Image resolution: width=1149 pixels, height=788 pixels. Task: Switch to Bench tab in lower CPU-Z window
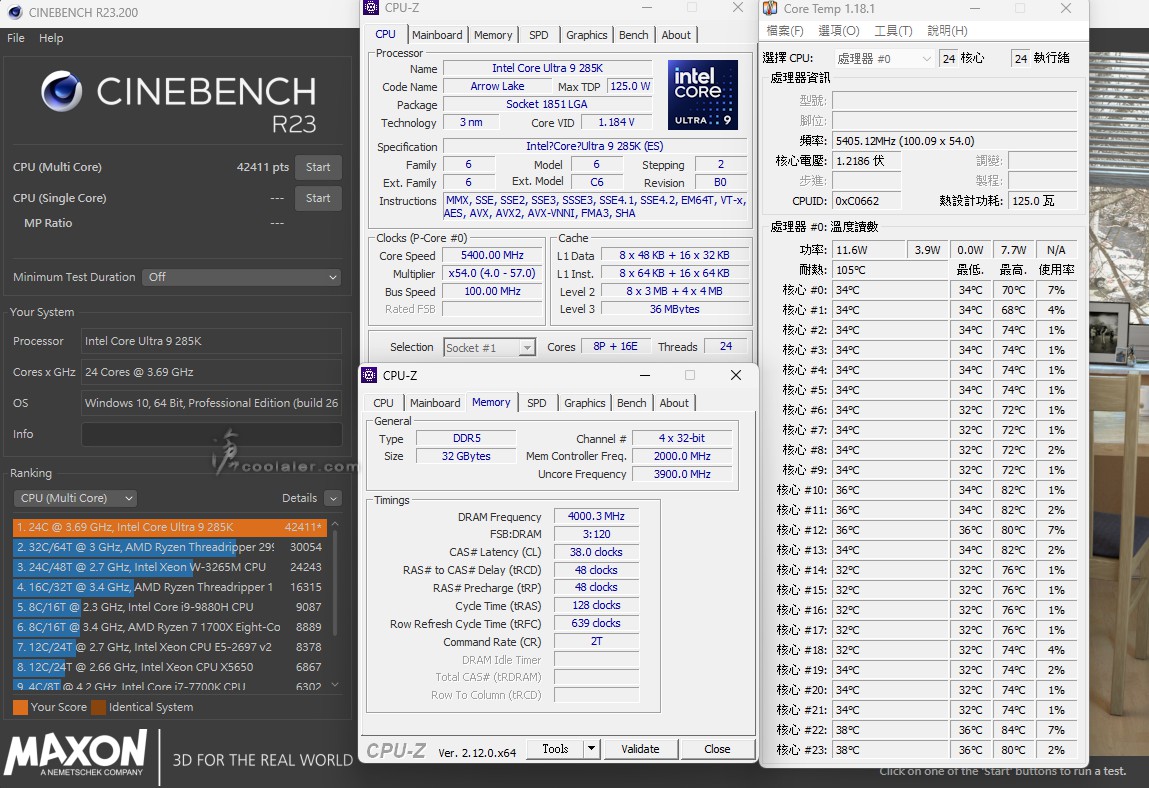click(632, 402)
